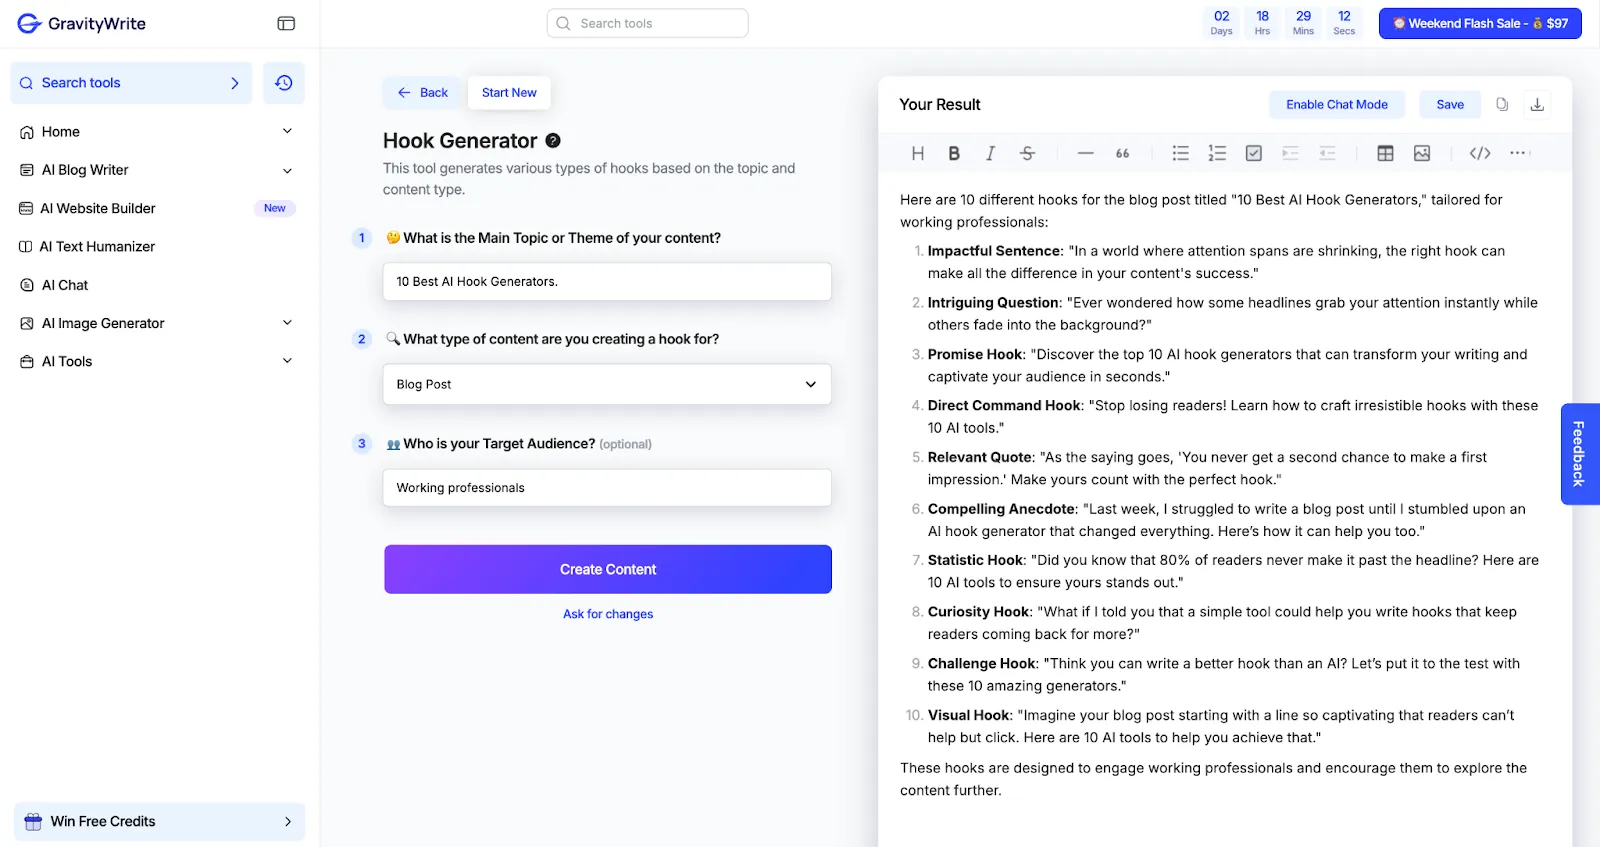This screenshot has height=847, width=1600.
Task: Open more editor options ellipsis
Action: pyautogui.click(x=1520, y=153)
